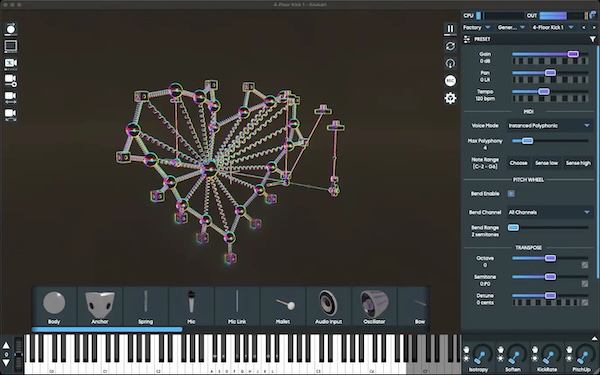Screen dimensions: 600x375
Task: Select the Spring entity in palette
Action: coord(145,306)
